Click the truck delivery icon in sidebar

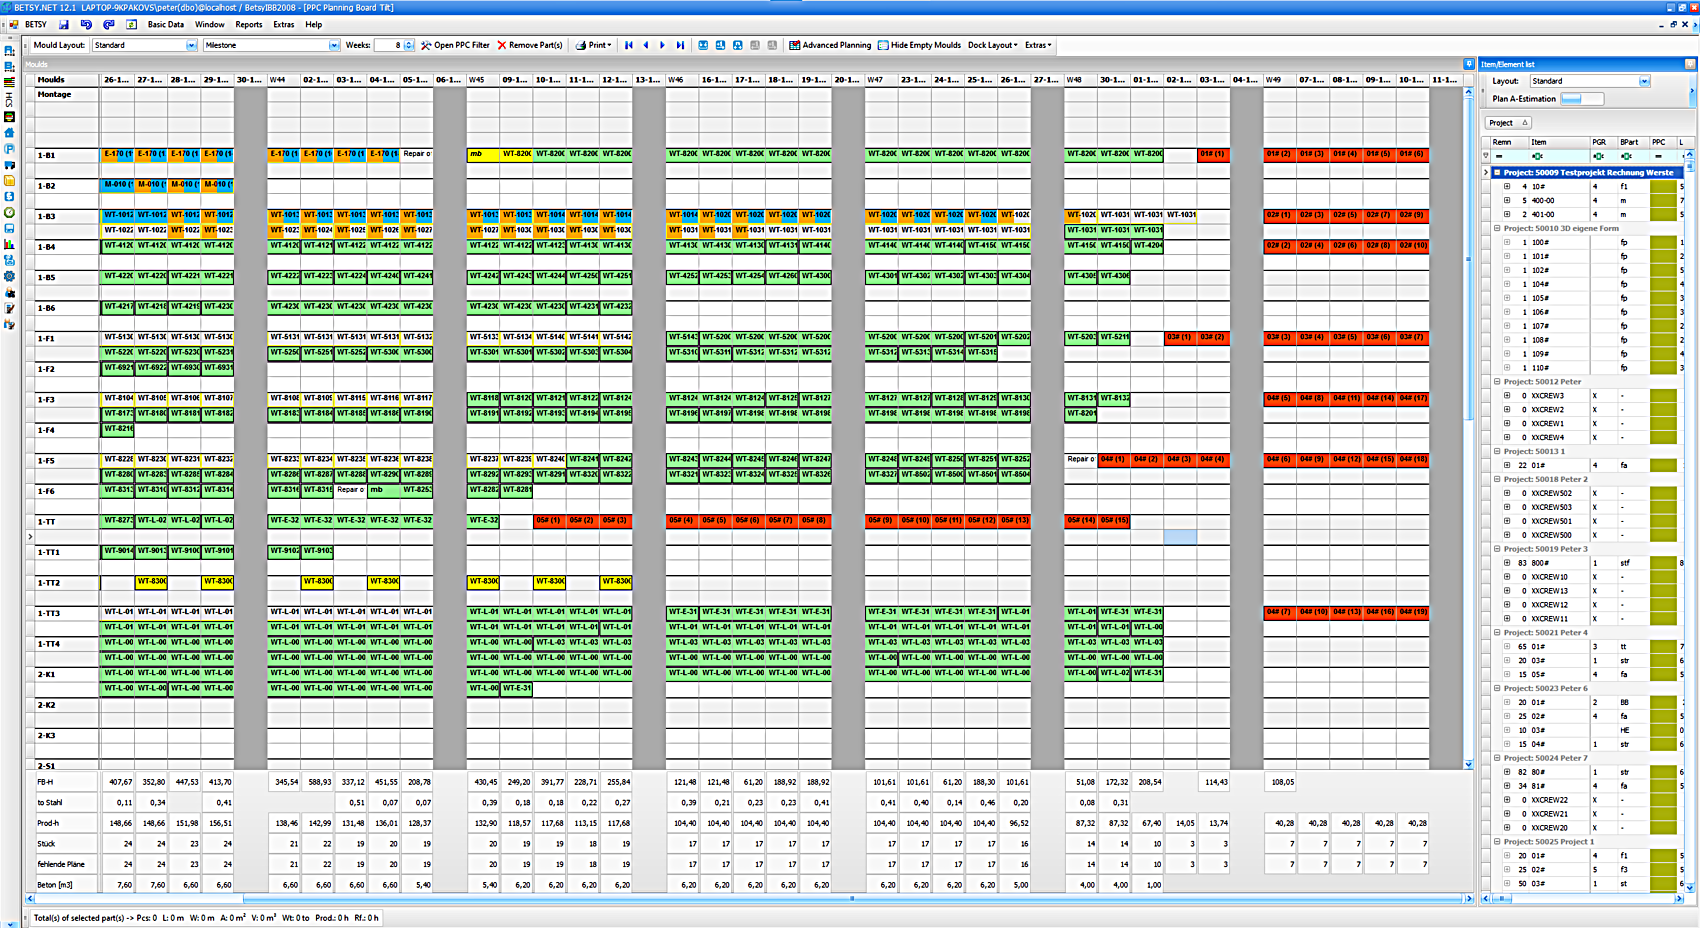9,164
